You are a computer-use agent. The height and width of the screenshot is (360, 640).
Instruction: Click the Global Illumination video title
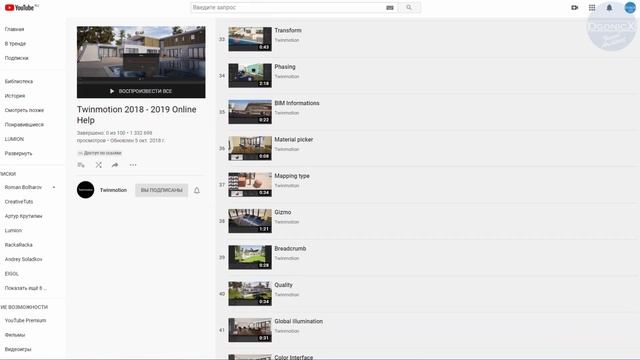pyautogui.click(x=298, y=321)
